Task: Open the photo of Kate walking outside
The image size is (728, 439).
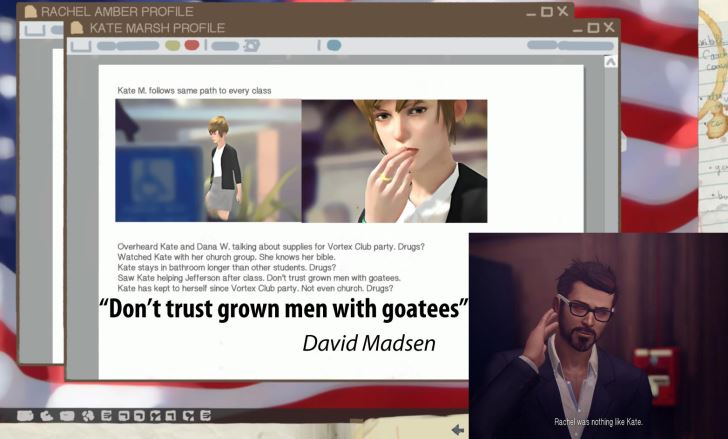Action: coord(208,161)
